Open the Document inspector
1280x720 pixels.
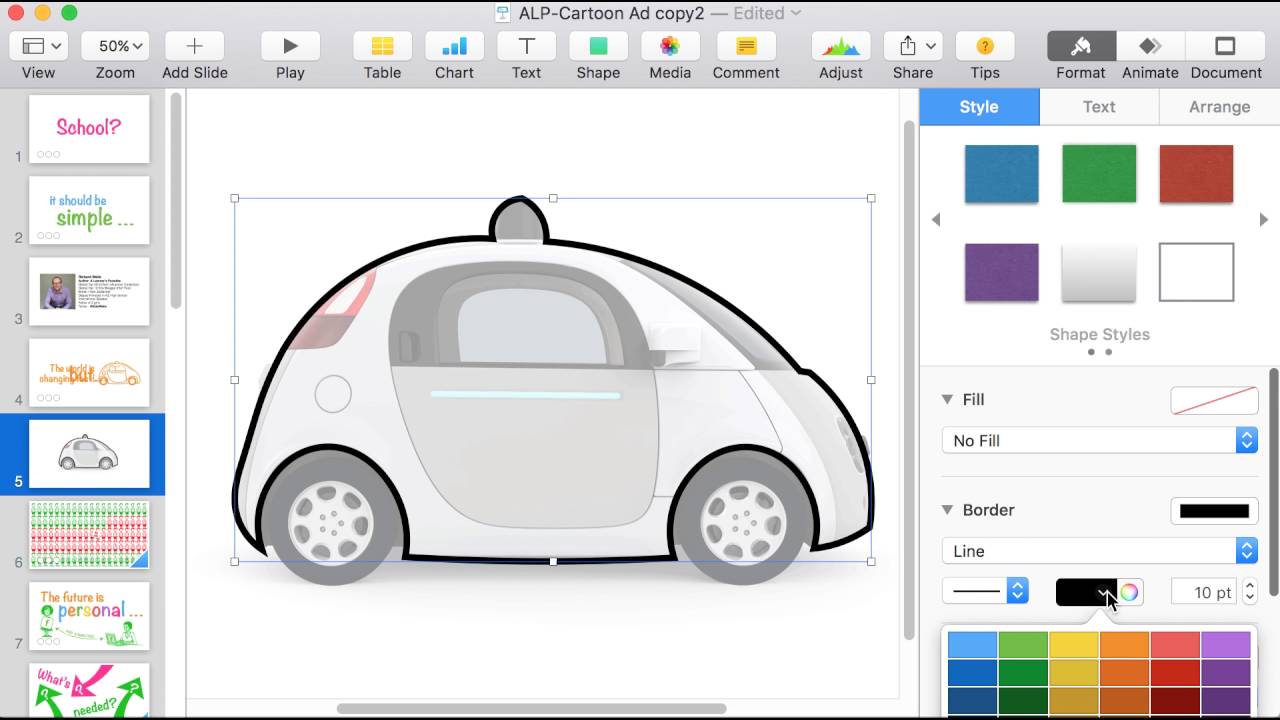1226,46
